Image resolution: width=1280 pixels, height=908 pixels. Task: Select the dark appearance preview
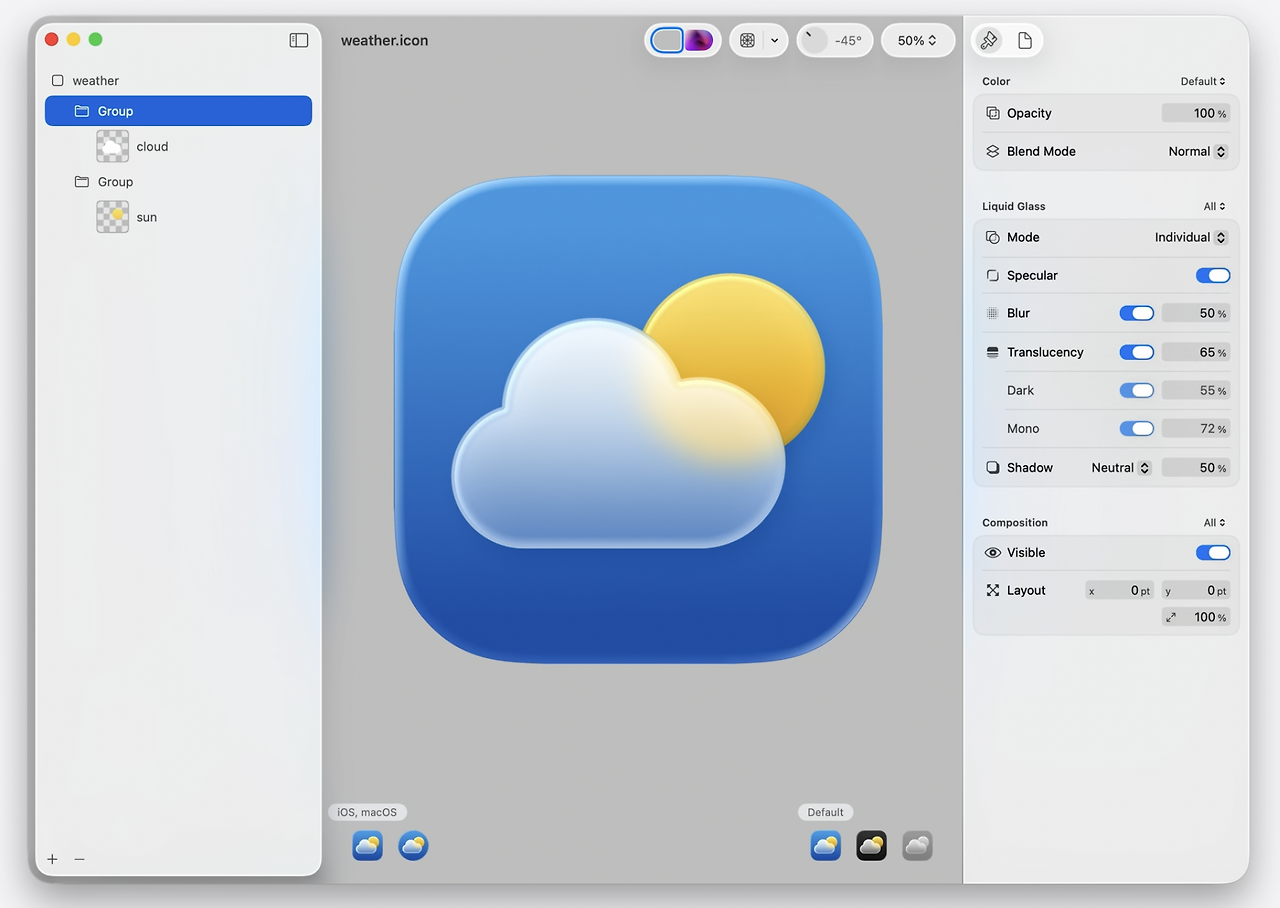871,845
